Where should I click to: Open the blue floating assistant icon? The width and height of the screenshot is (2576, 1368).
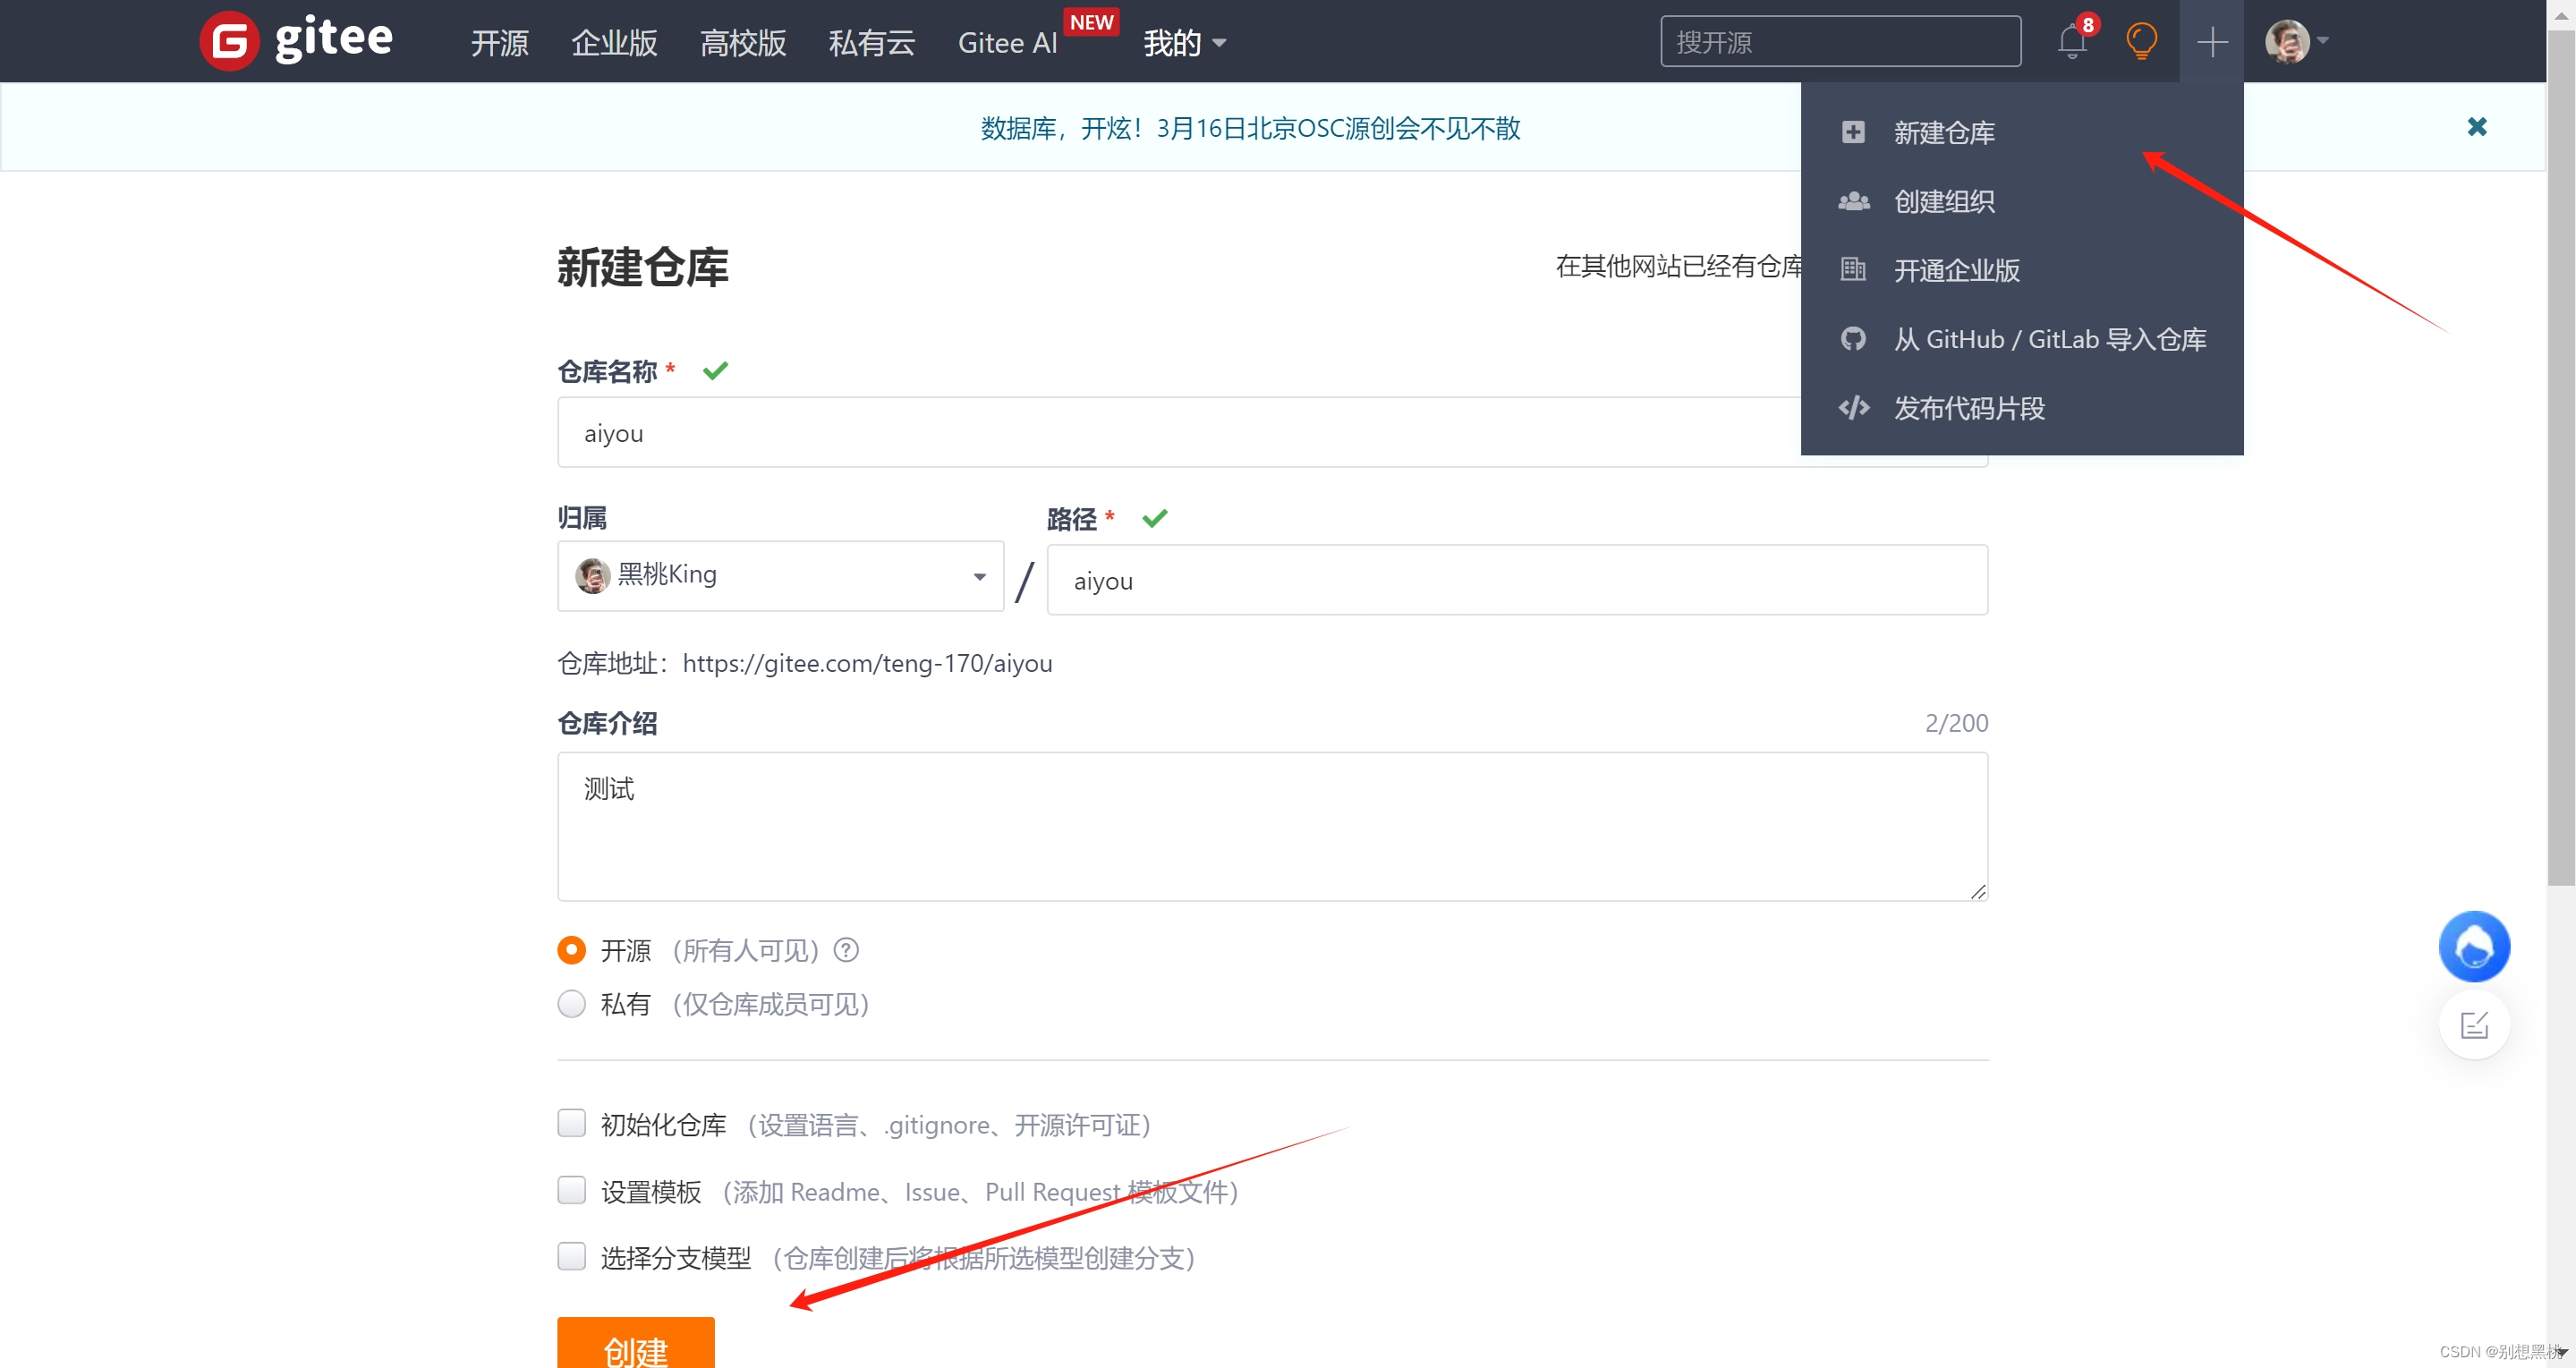2473,946
